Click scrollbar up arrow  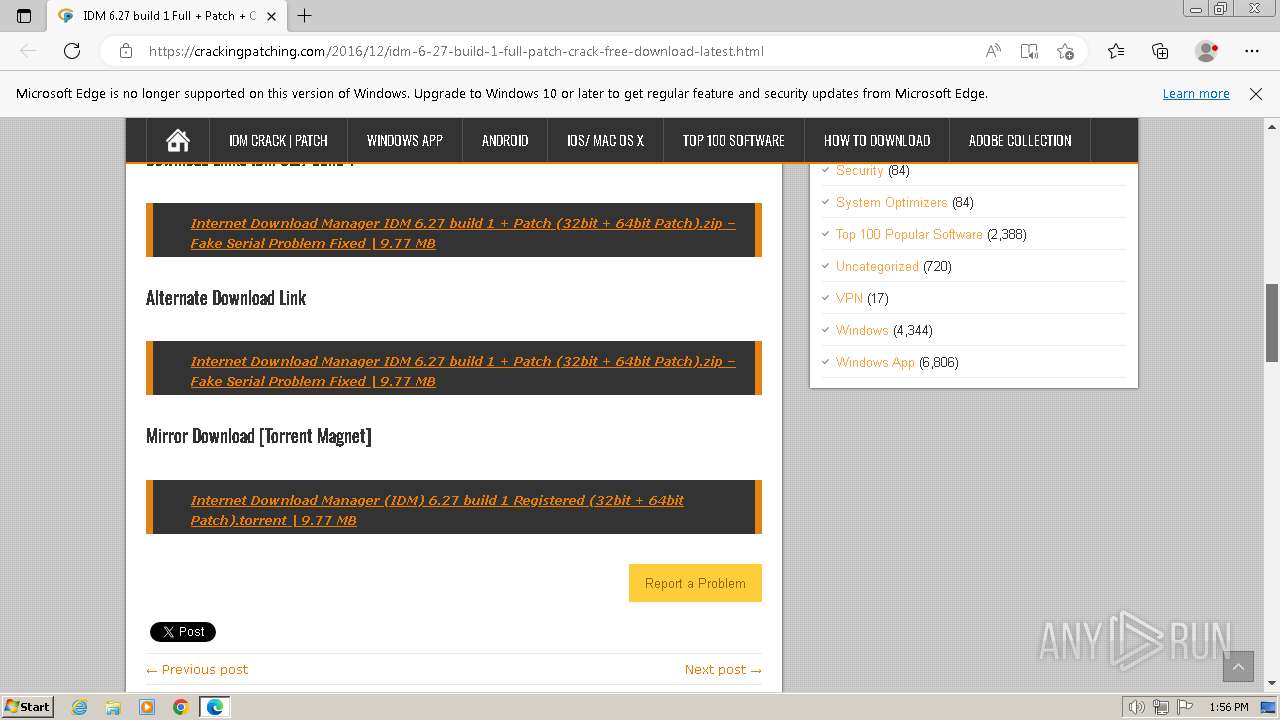coord(1272,126)
